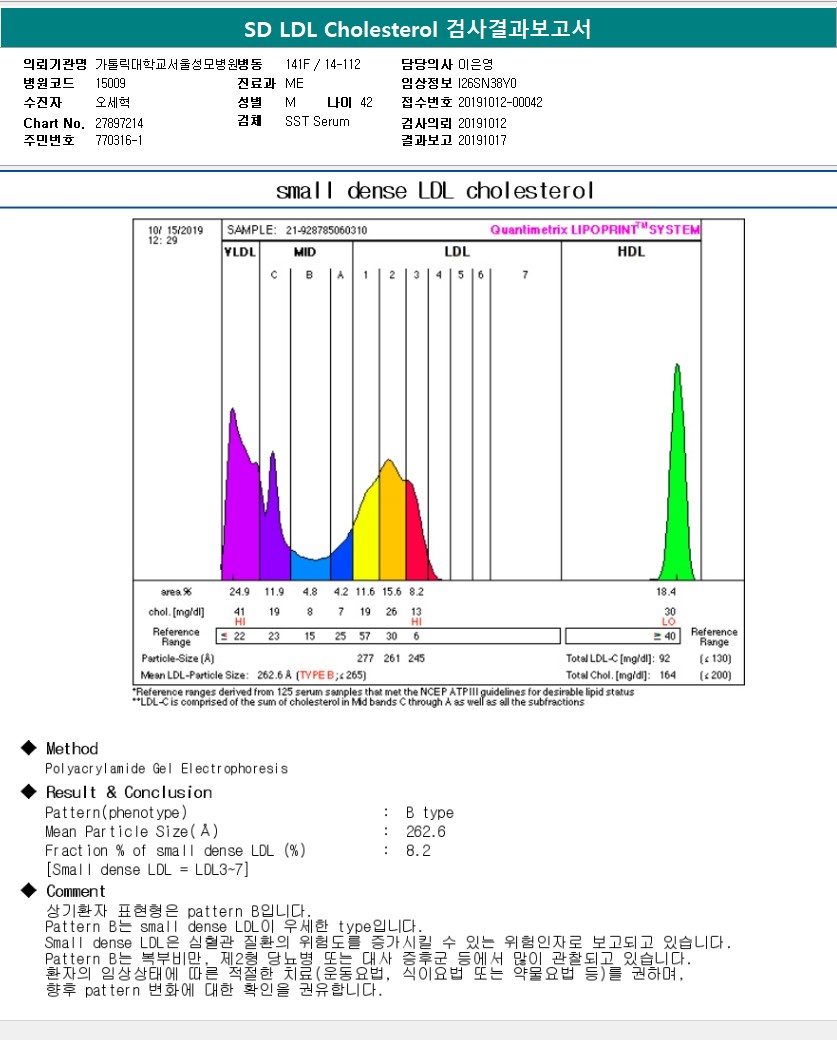Viewport: 837px width, 1040px height.
Task: Click the Quantimetrix LIPOPRINT SYSTEM label
Action: point(595,230)
